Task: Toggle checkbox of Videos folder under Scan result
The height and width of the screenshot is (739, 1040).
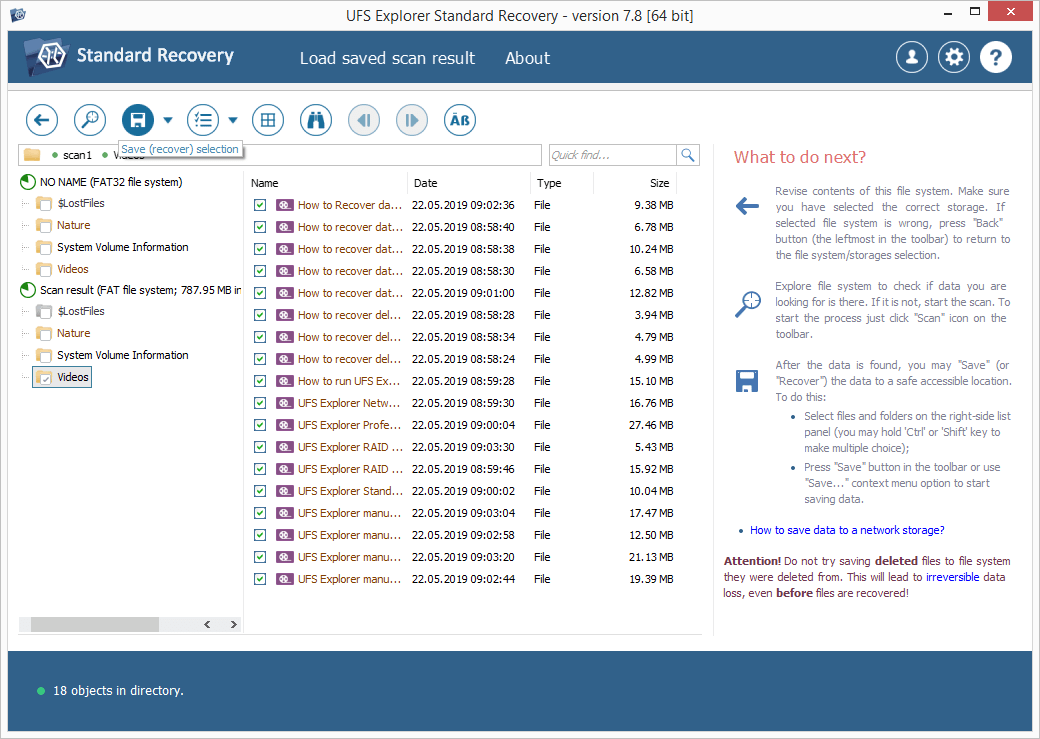Action: pyautogui.click(x=45, y=378)
